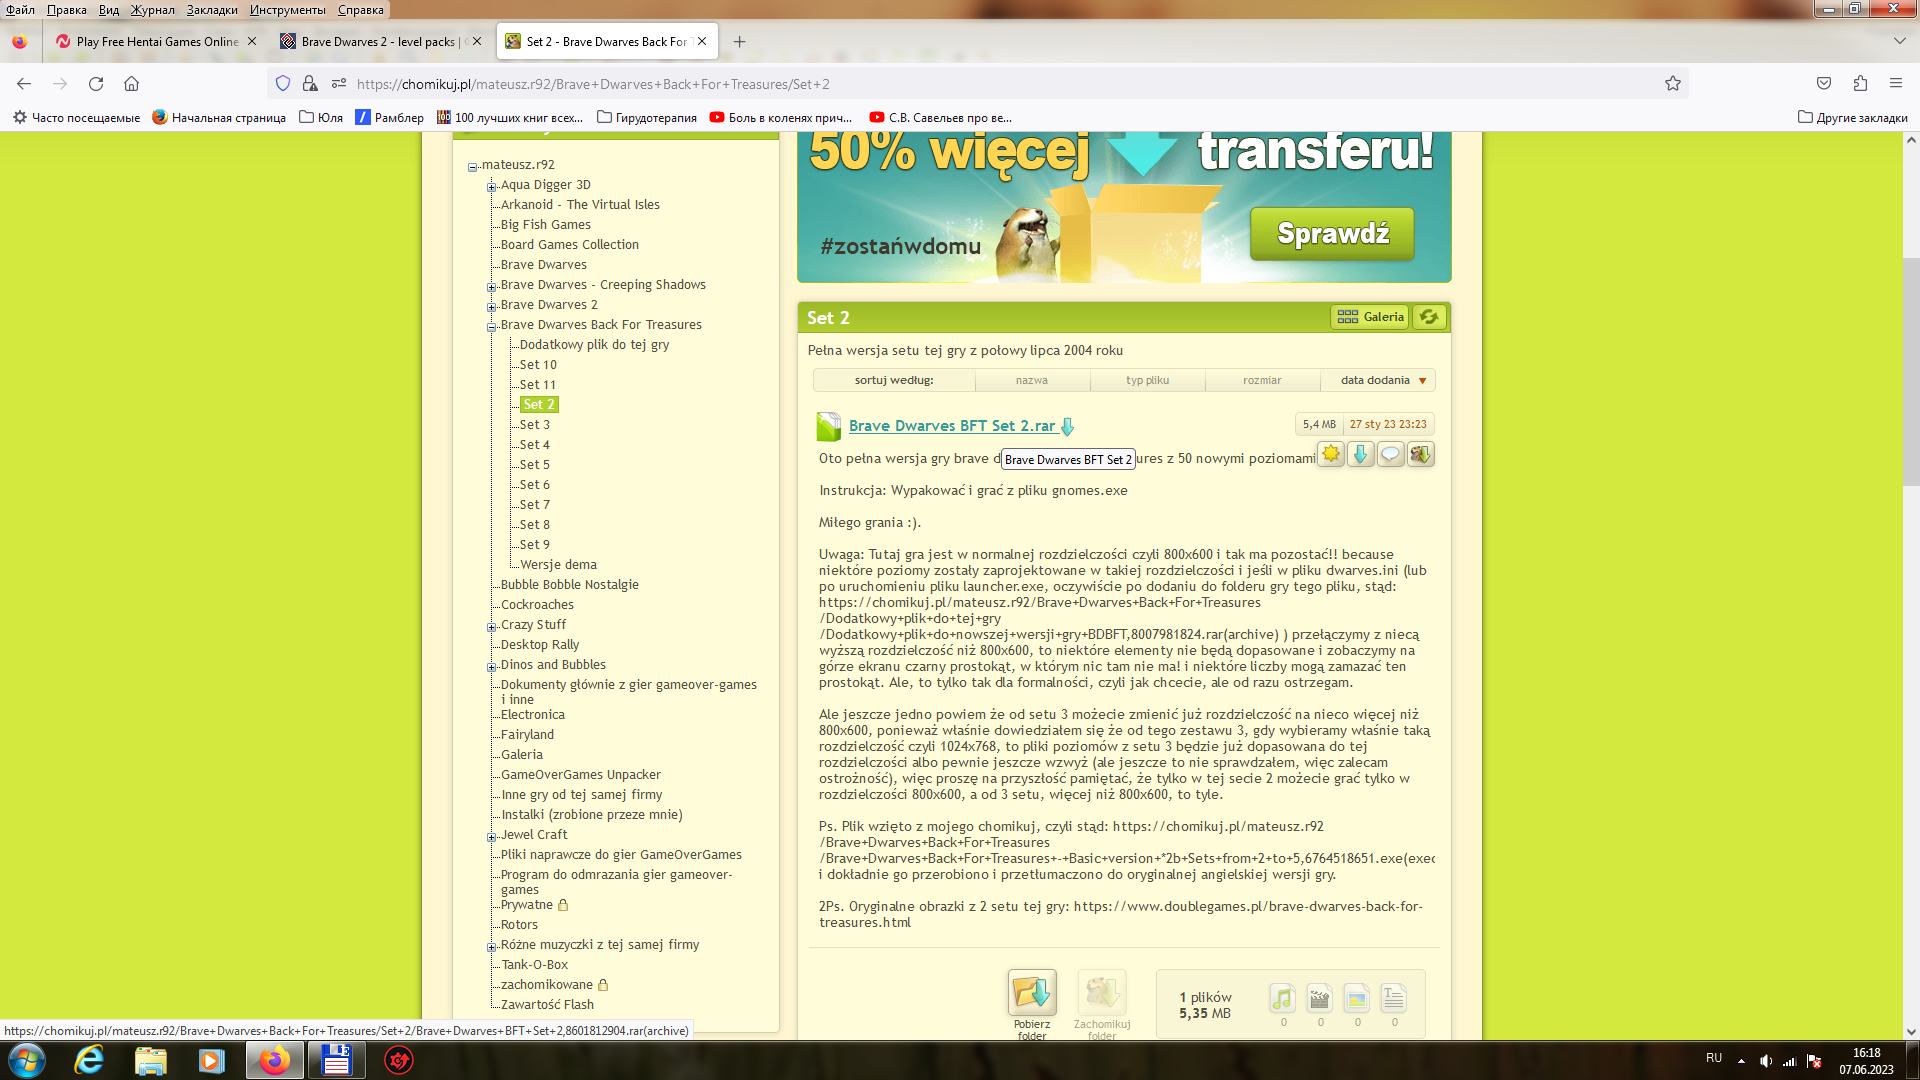Open Set 3 in folder tree
Viewport: 1920px width, 1080px height.
click(535, 425)
